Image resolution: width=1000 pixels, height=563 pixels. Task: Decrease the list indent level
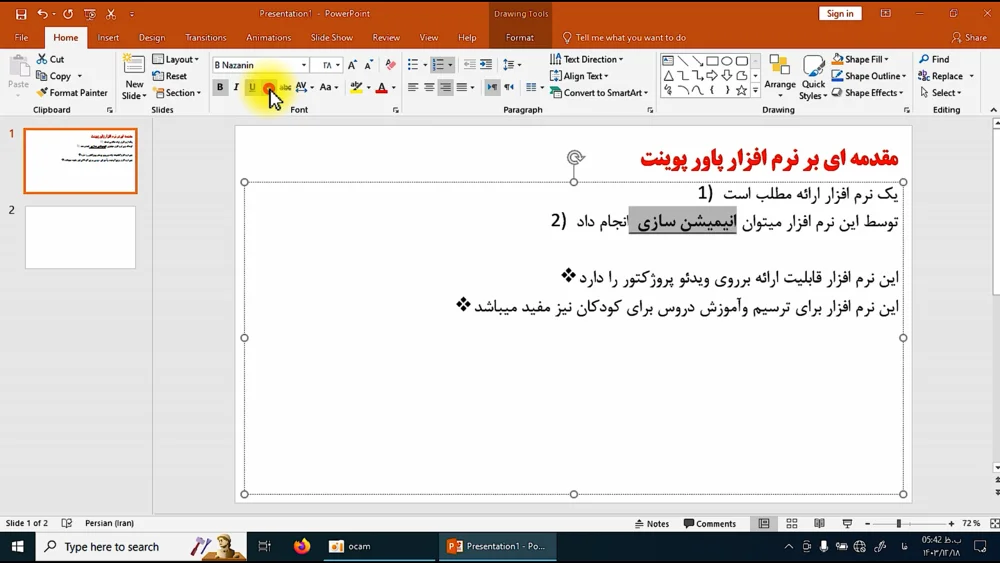click(469, 64)
